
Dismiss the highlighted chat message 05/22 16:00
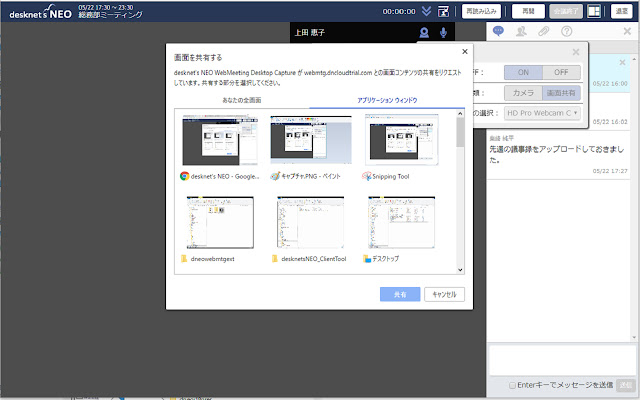pos(622,62)
